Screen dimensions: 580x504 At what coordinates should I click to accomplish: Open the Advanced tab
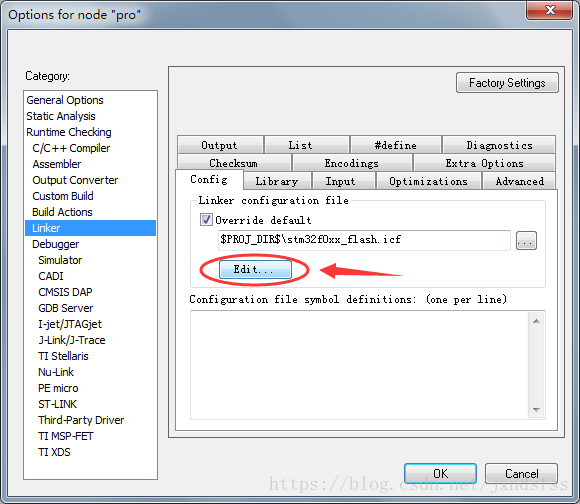click(x=519, y=181)
